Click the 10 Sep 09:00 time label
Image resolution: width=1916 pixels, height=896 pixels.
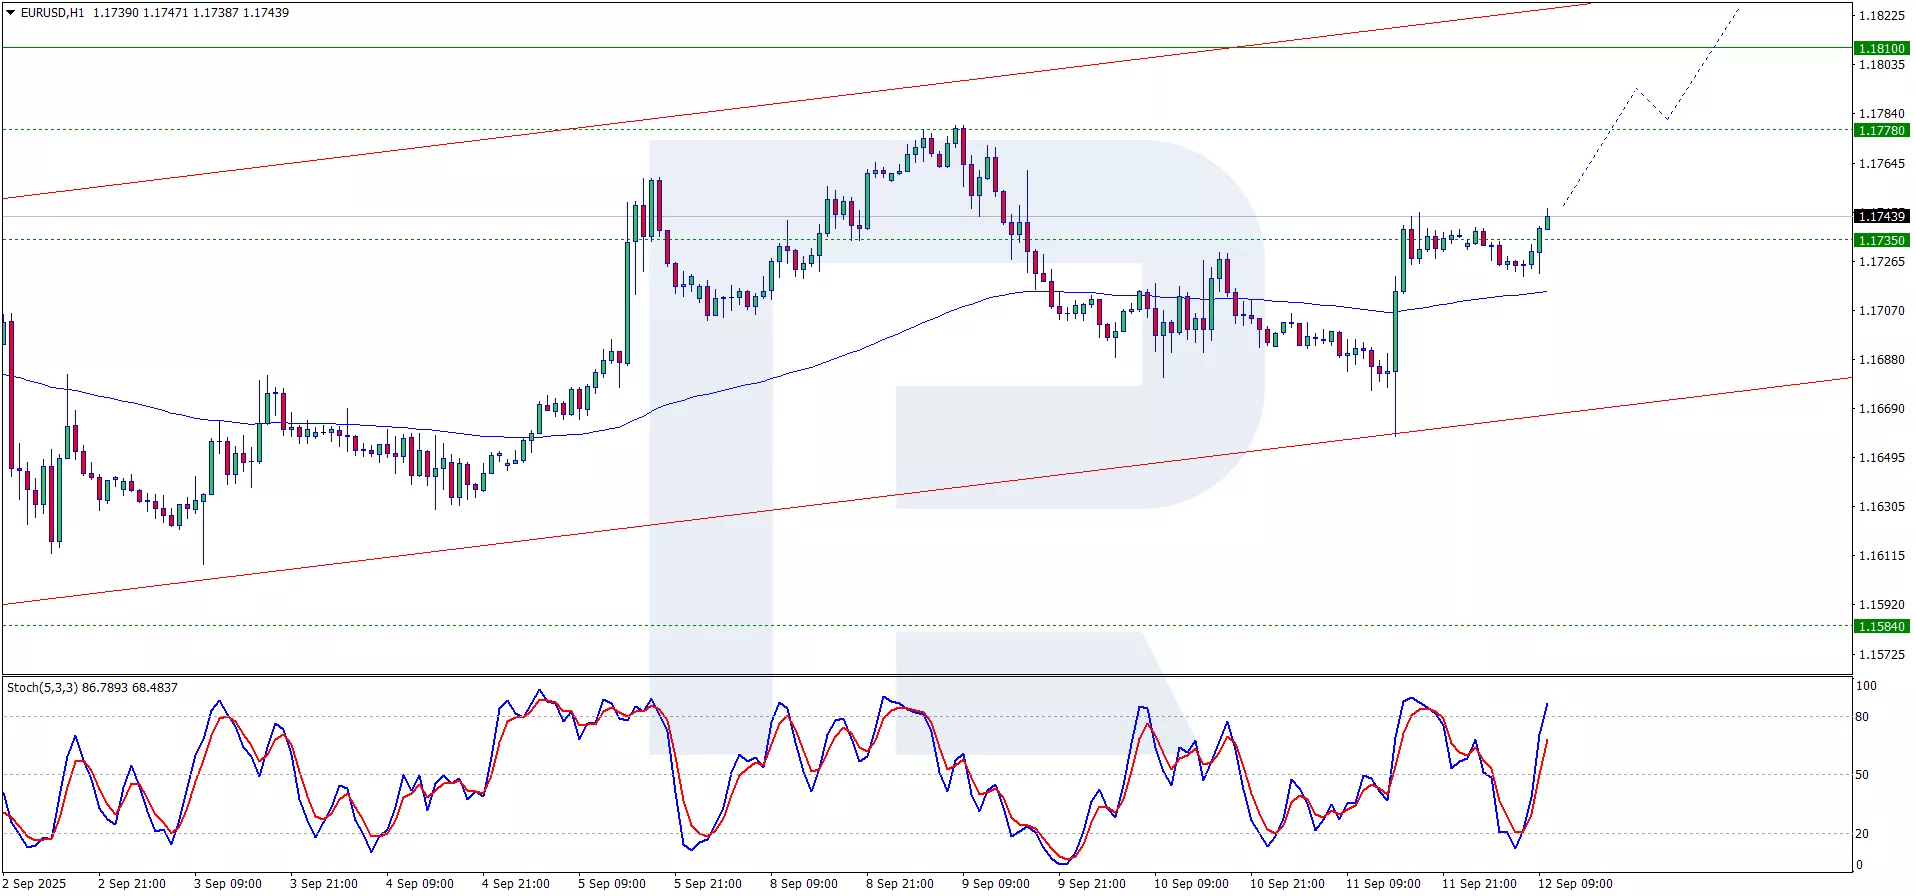(1191, 883)
